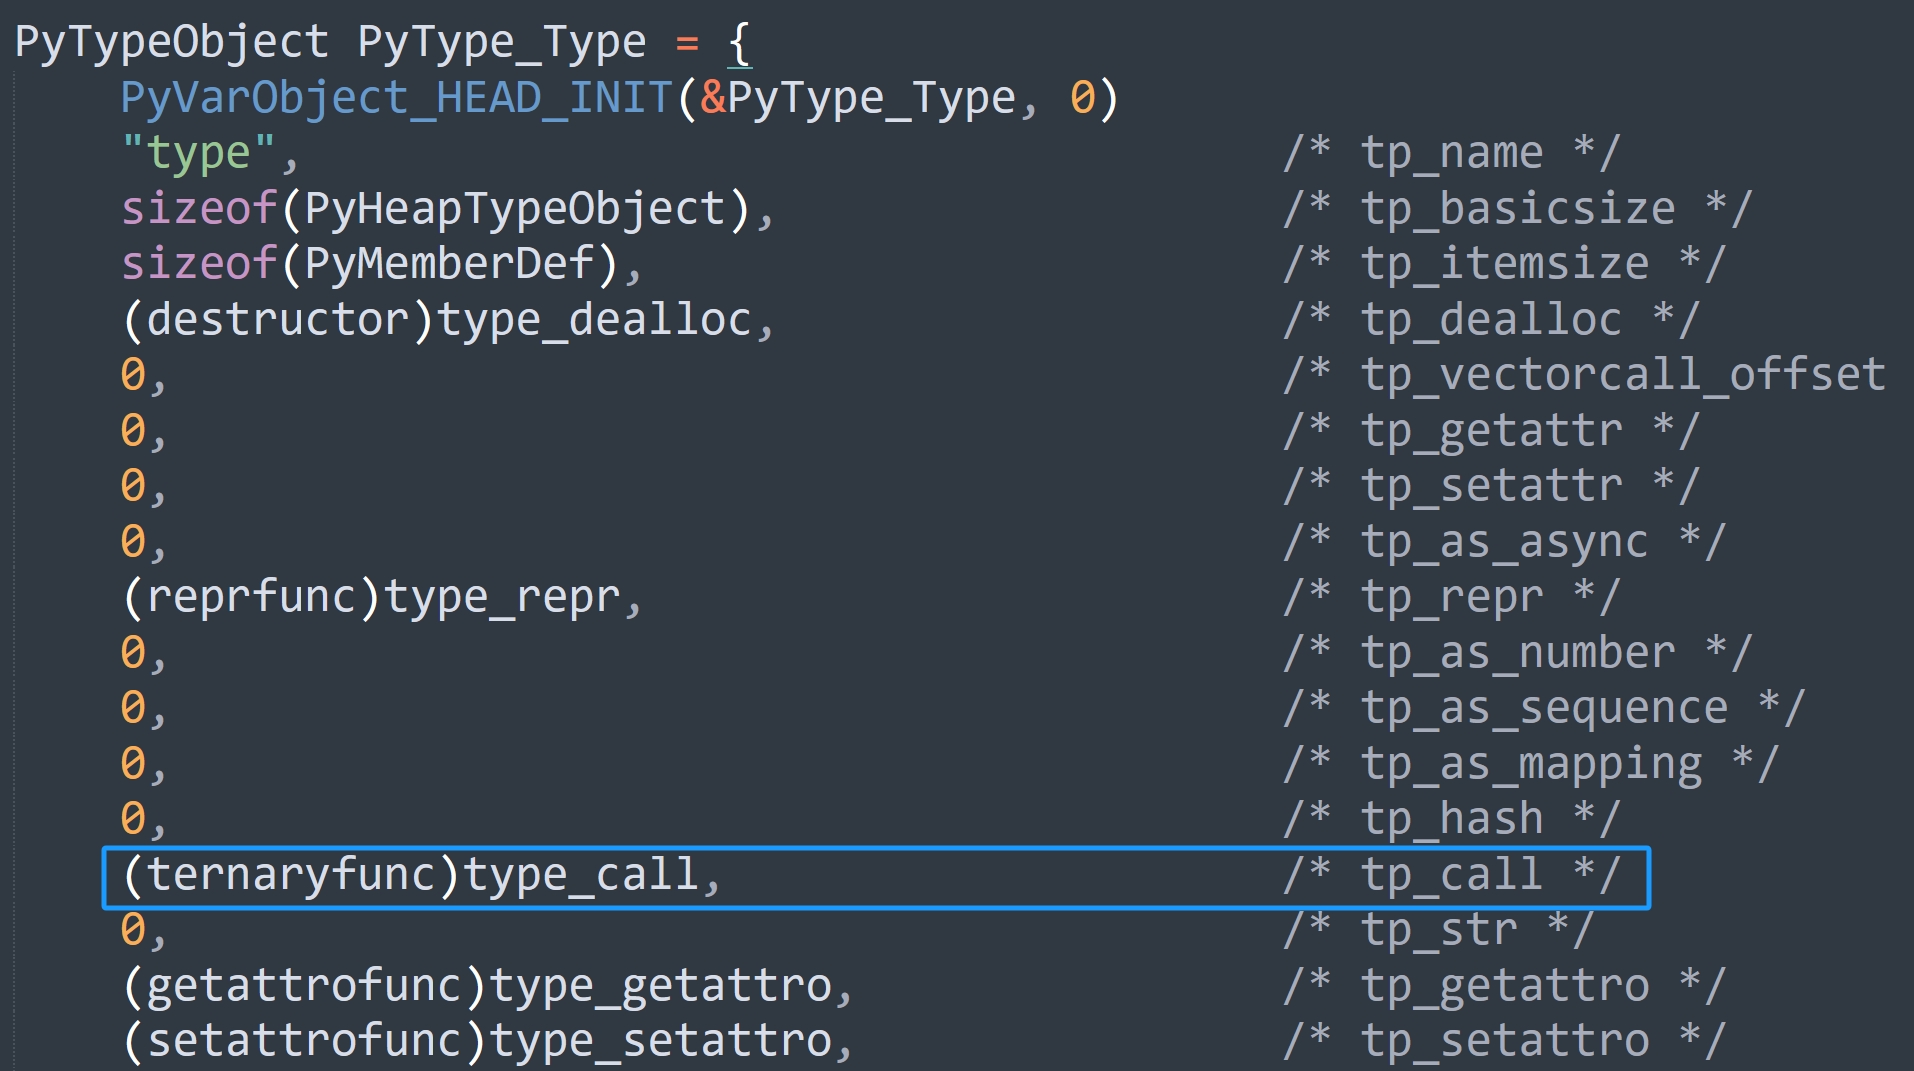Click the tp_as_async comment
This screenshot has width=1914, height=1071.
(1505, 542)
